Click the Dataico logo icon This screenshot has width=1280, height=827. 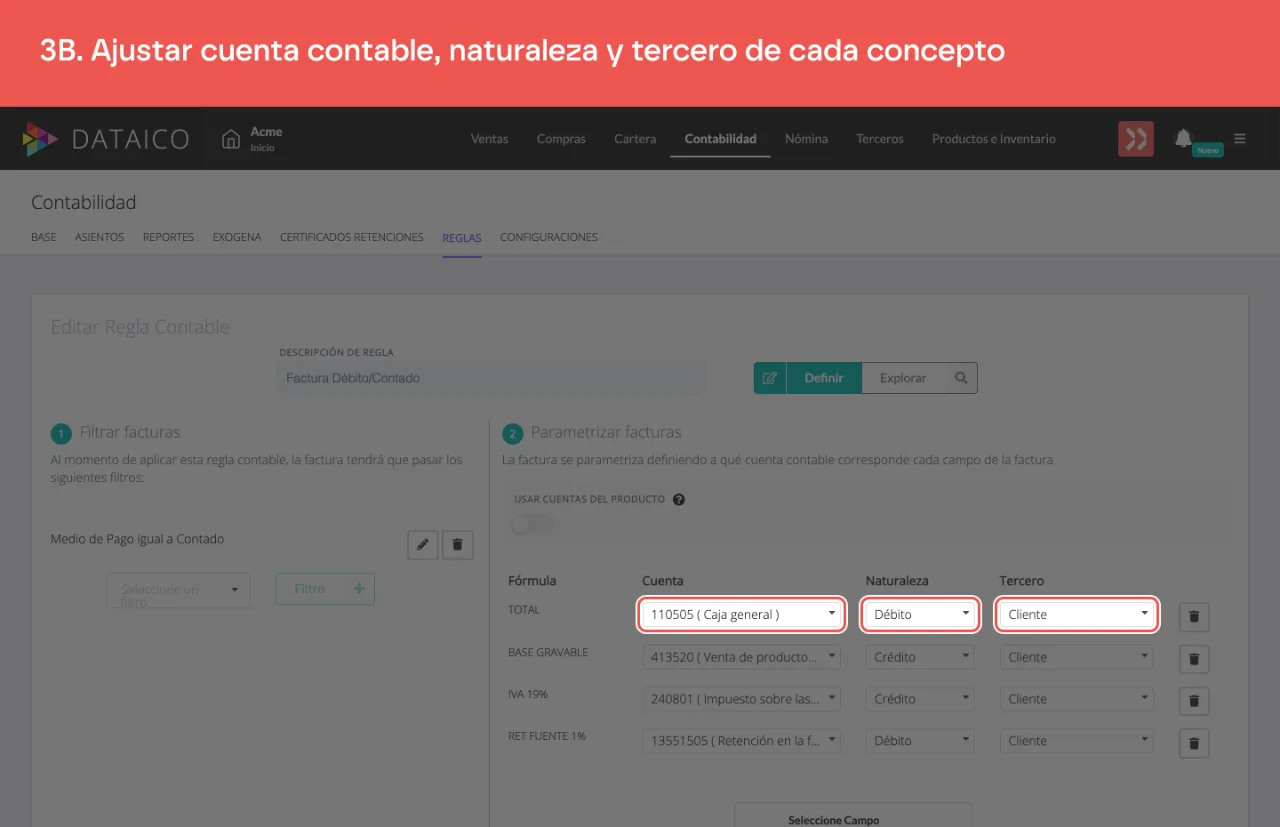[40, 139]
